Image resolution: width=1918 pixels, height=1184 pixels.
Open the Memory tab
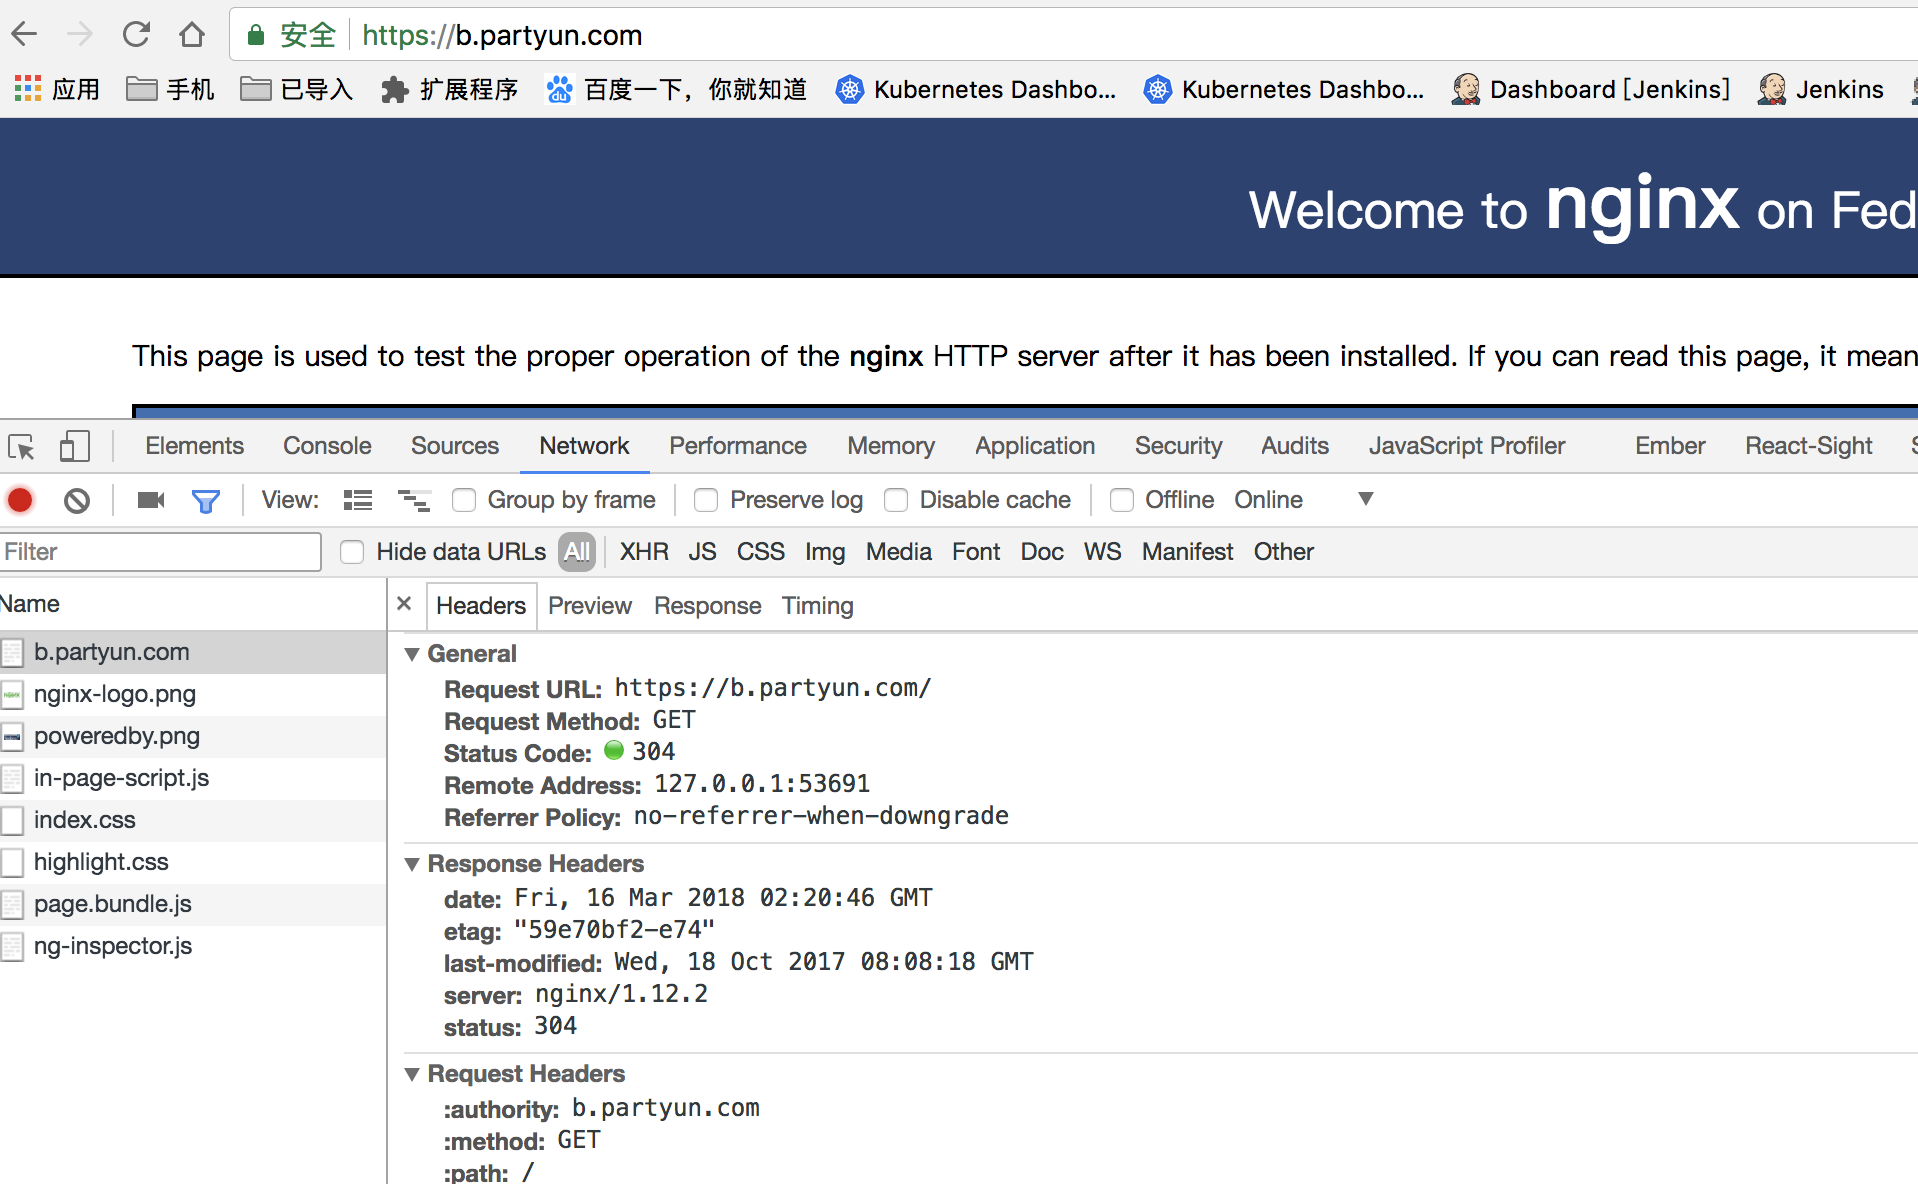coord(891,446)
